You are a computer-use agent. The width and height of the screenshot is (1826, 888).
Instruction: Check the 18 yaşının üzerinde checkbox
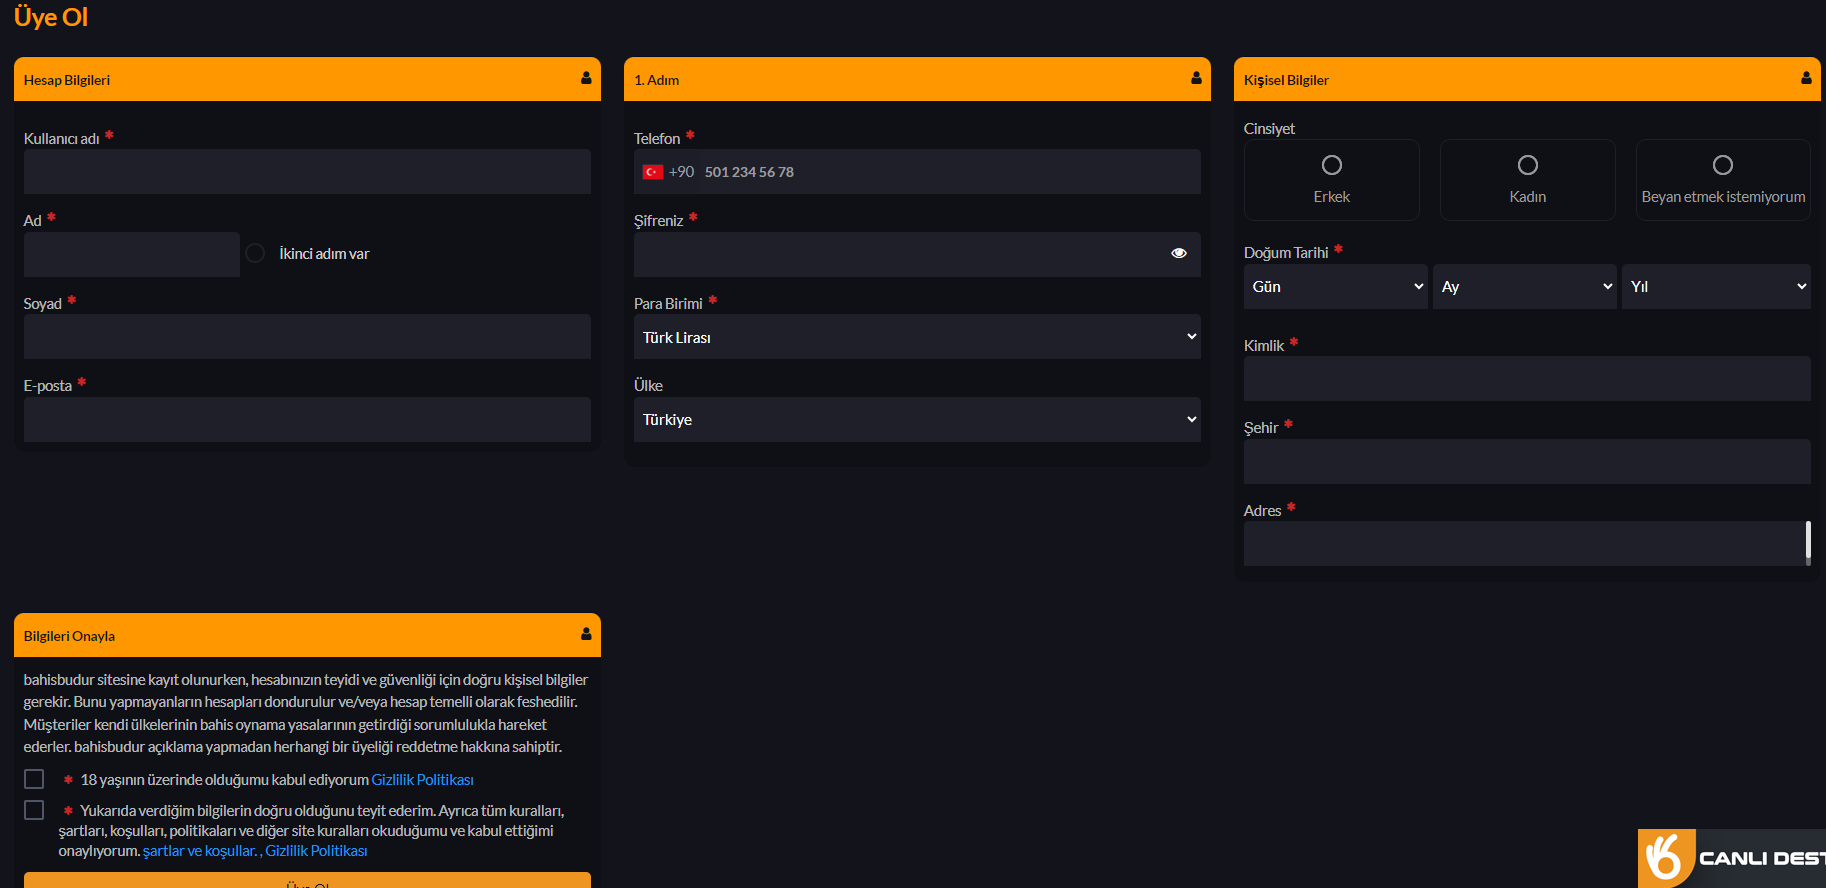coord(34,779)
